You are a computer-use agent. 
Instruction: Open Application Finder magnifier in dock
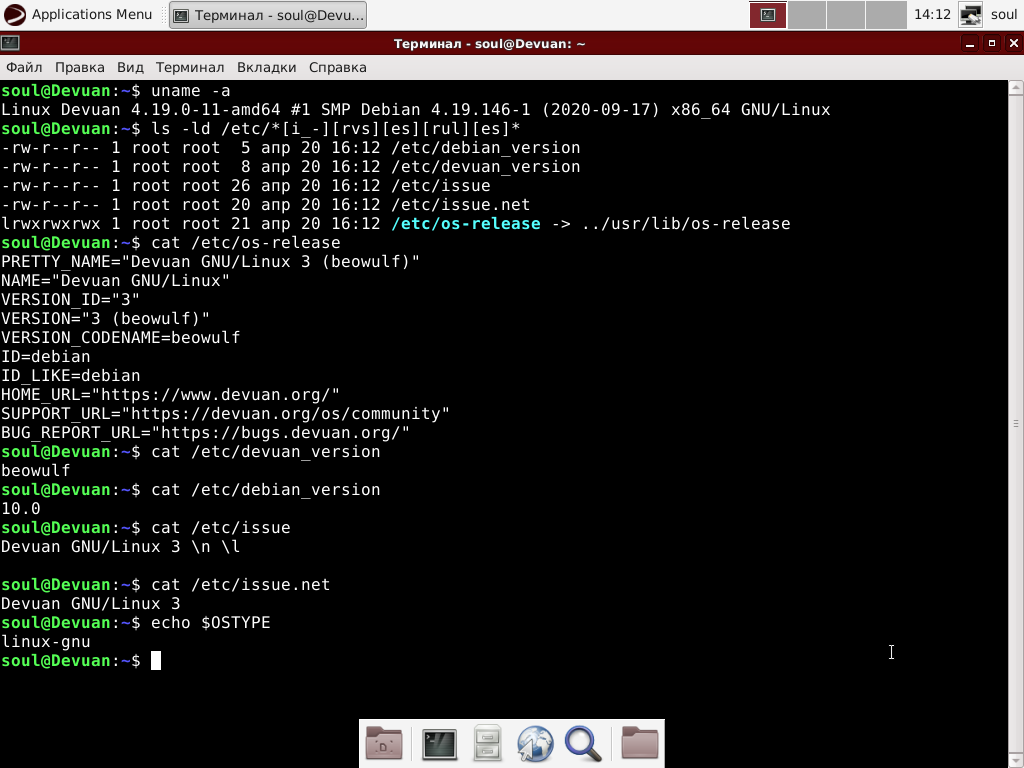pyautogui.click(x=583, y=743)
